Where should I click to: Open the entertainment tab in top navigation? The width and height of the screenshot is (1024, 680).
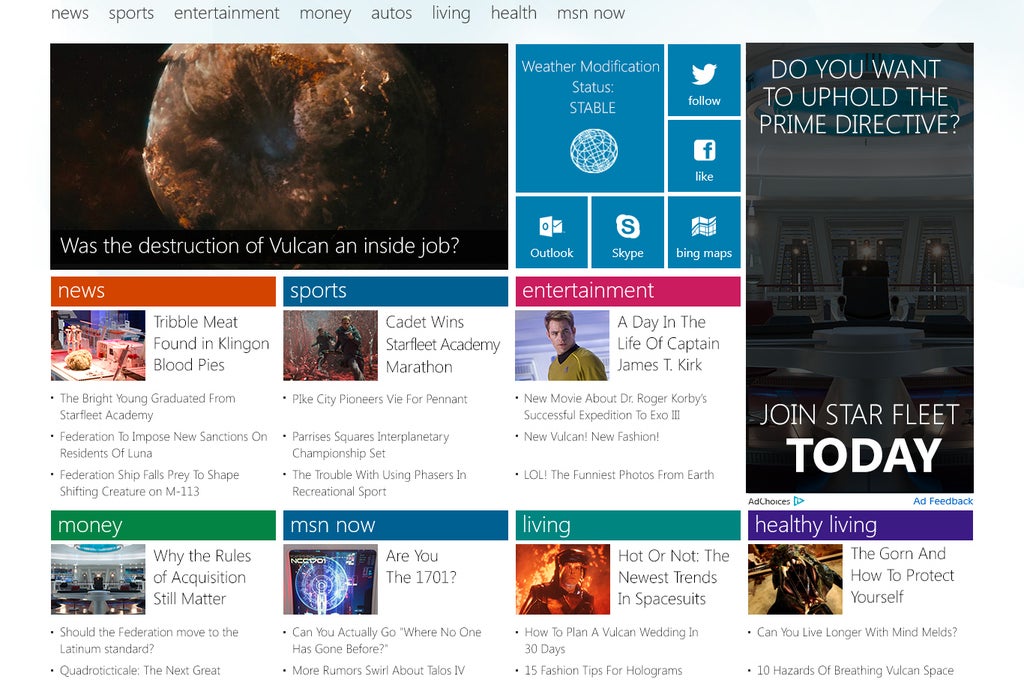[226, 13]
